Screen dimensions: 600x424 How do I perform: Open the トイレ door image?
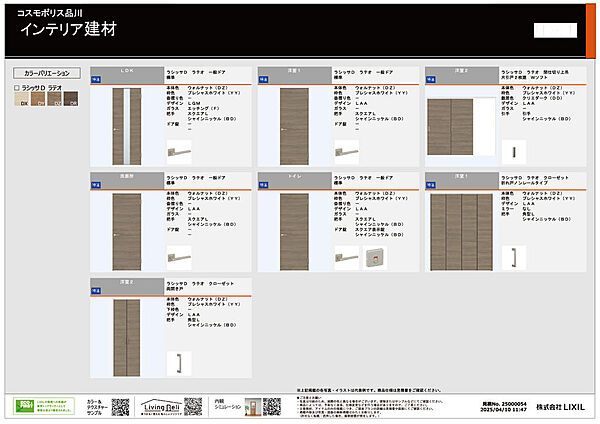(294, 232)
